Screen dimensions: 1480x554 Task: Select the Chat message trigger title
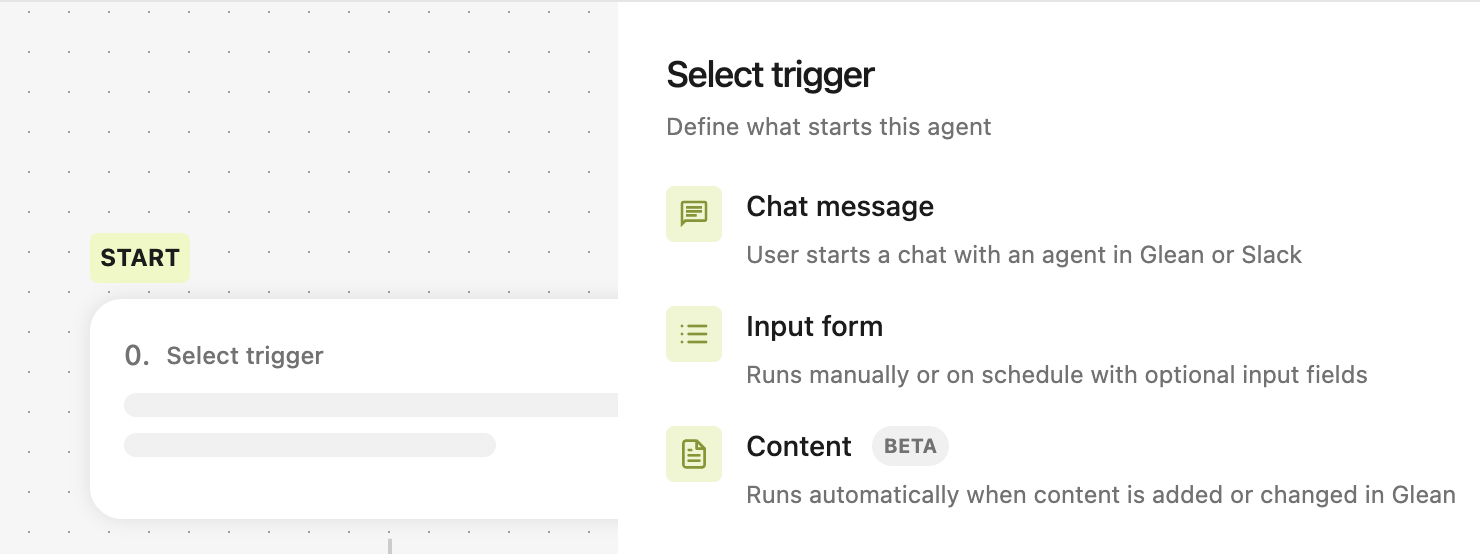[x=840, y=207]
